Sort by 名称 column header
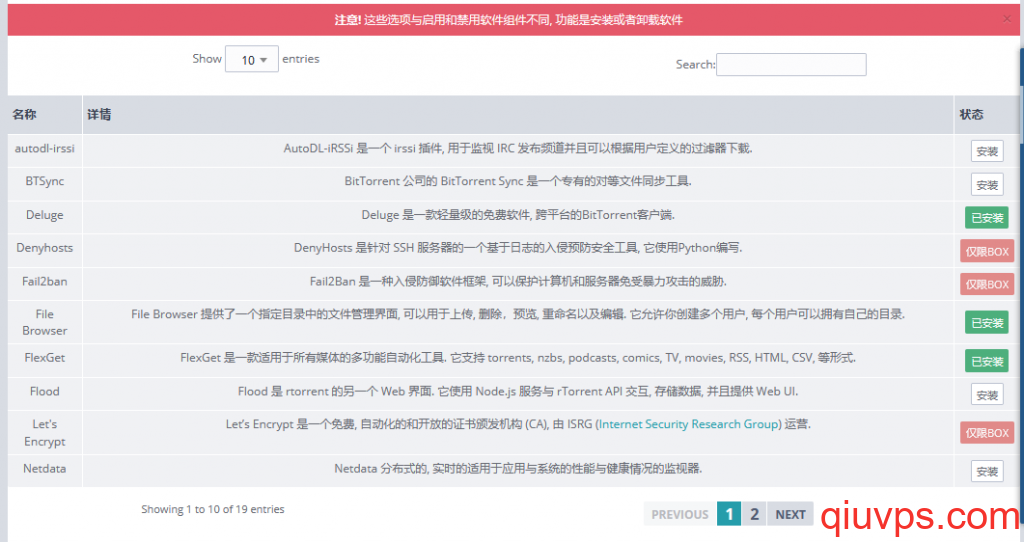This screenshot has height=542, width=1024. coord(44,114)
